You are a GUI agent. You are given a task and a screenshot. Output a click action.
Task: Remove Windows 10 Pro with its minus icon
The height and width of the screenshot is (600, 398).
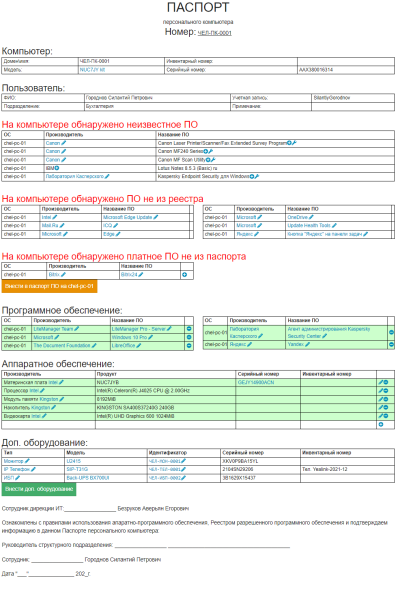pyautogui.click(x=189, y=337)
